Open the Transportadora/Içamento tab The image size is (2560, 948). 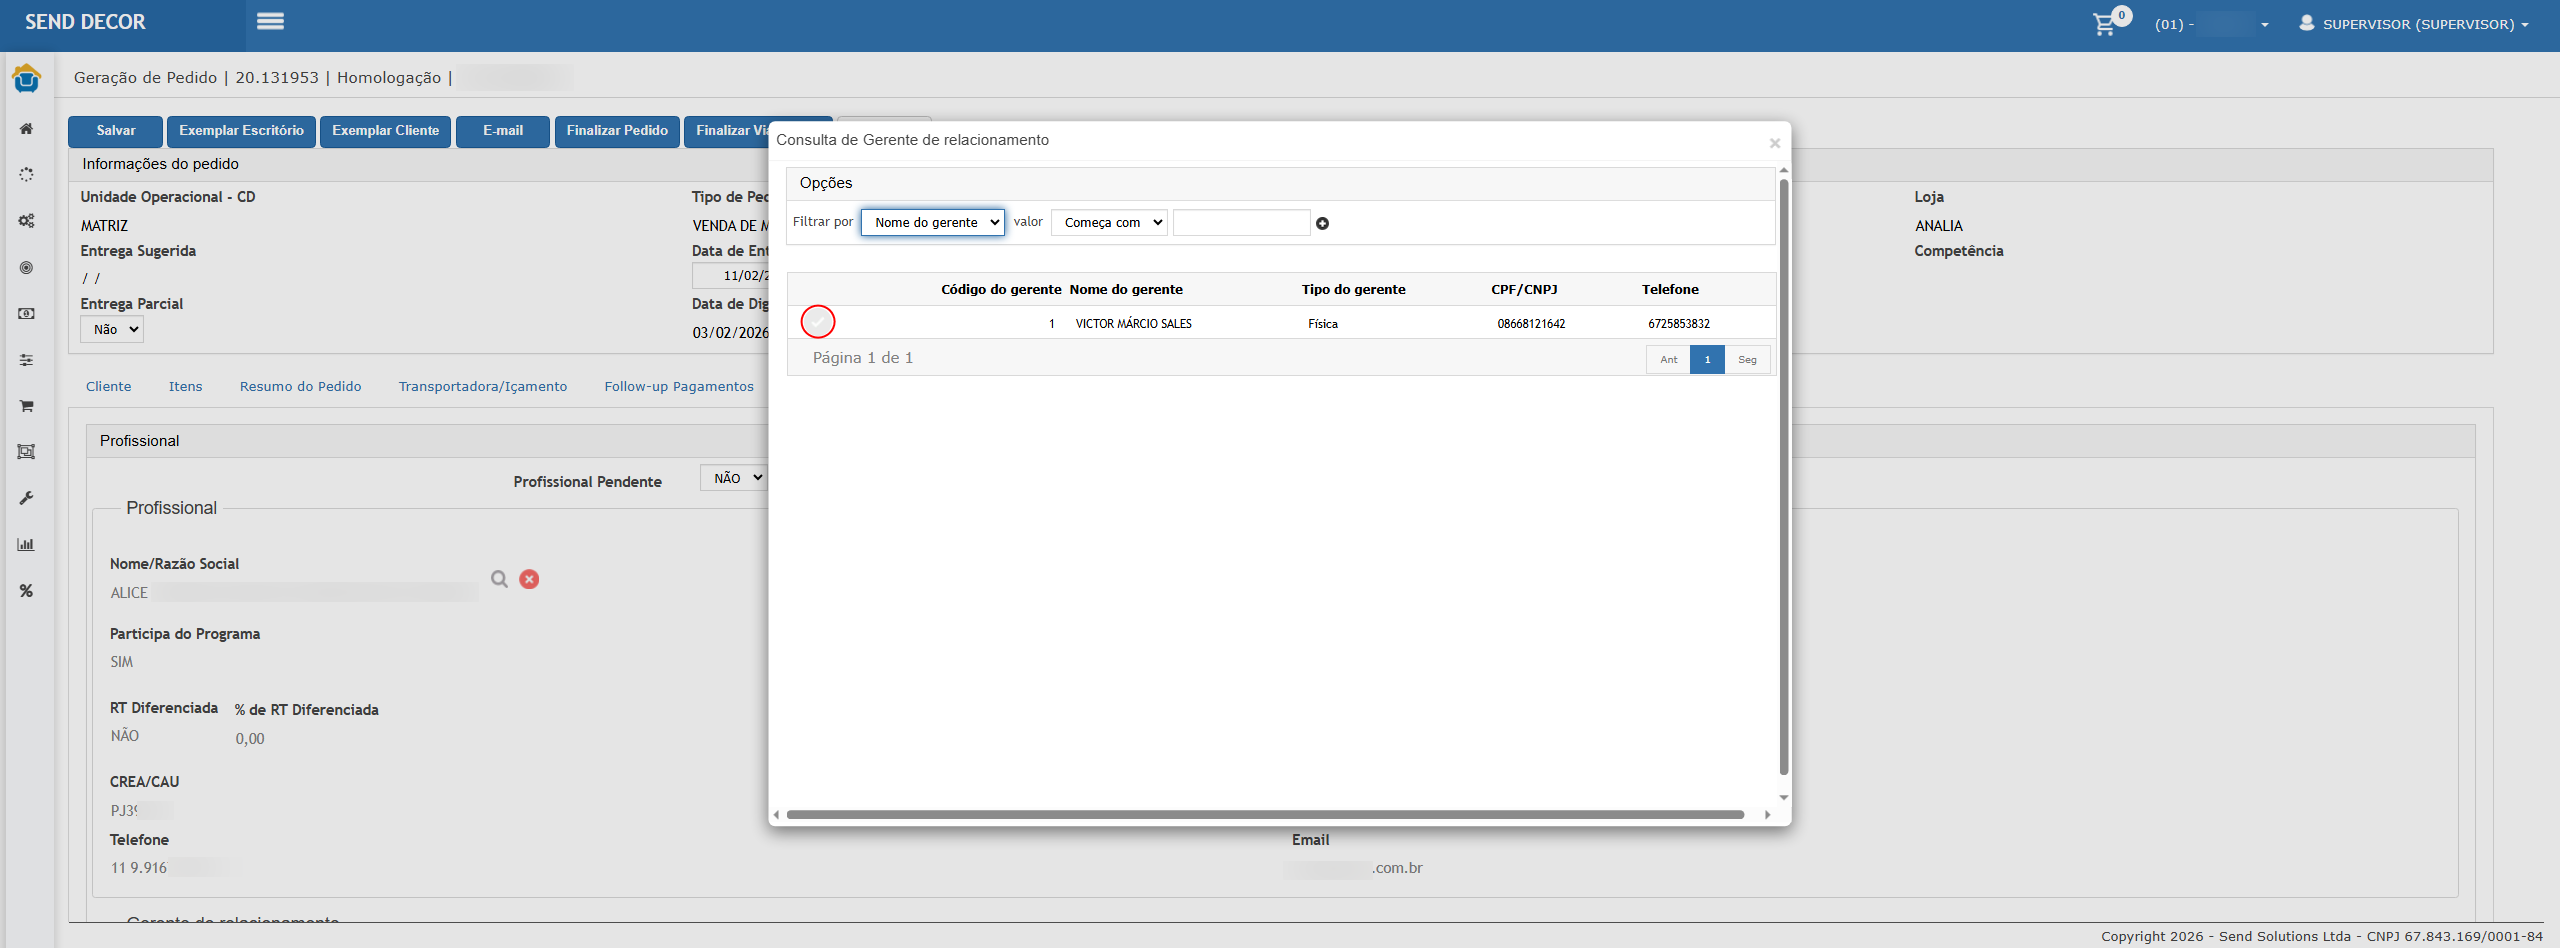(482, 387)
